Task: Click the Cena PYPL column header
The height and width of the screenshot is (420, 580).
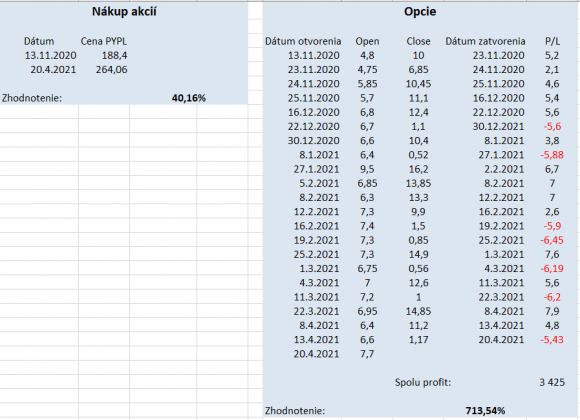Action: pyautogui.click(x=104, y=41)
